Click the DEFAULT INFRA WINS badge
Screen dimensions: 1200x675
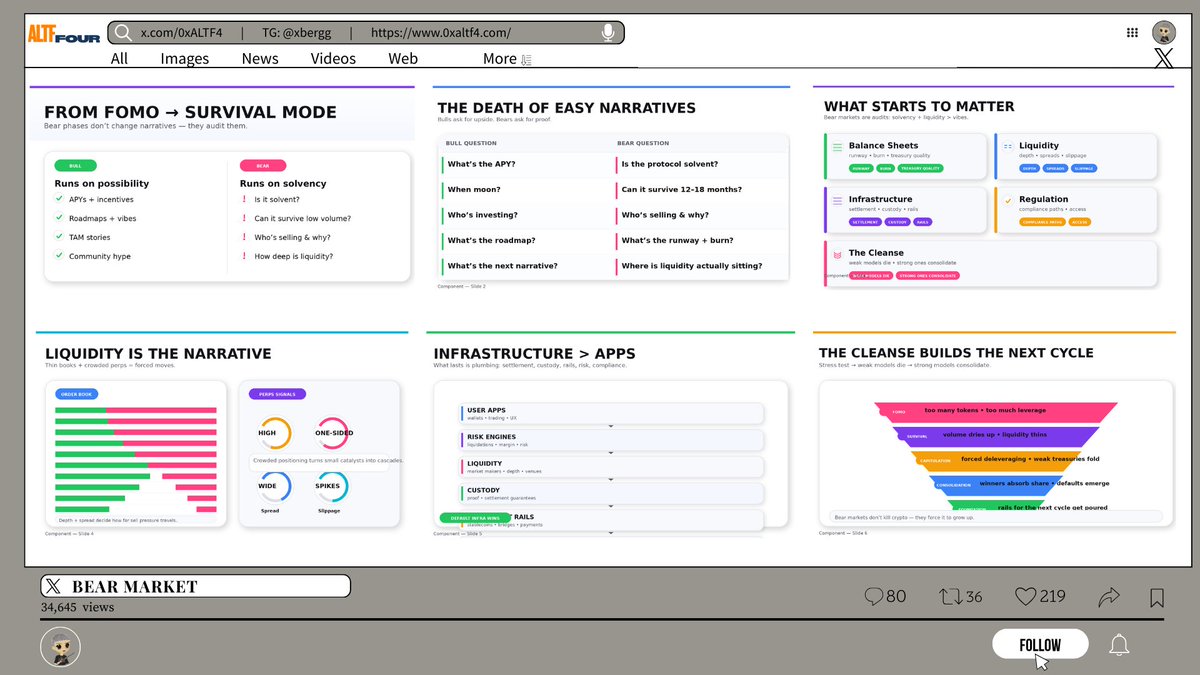click(x=475, y=518)
